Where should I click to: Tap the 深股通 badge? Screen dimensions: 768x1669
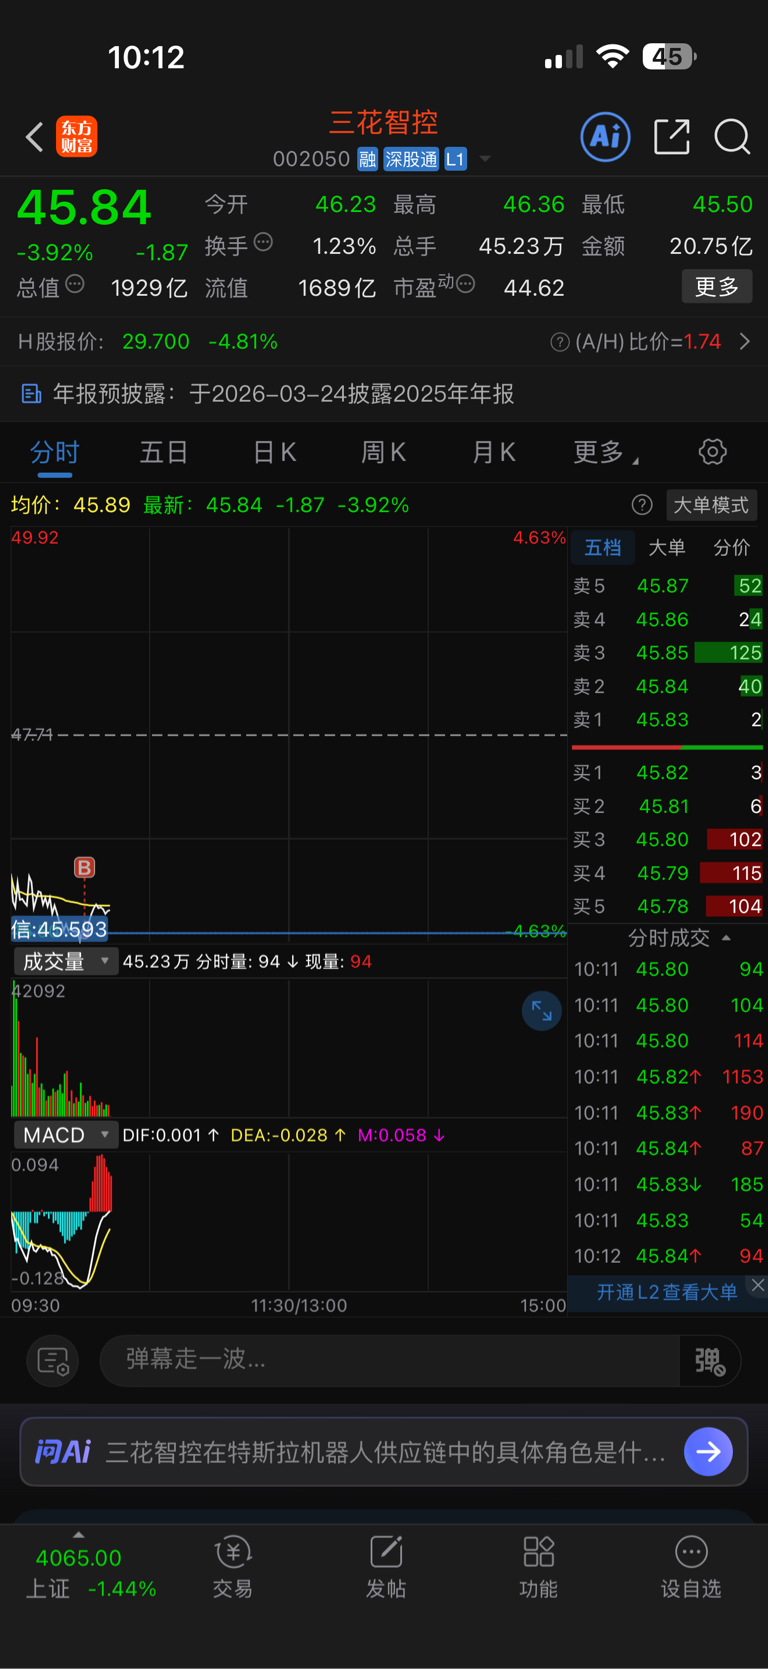(x=411, y=159)
